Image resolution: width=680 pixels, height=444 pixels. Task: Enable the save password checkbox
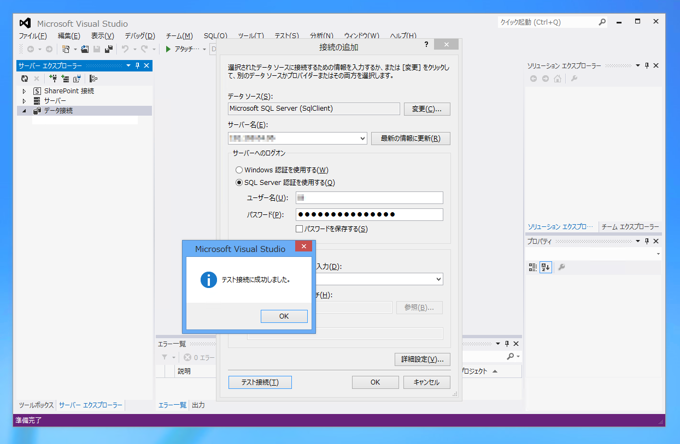pyautogui.click(x=299, y=229)
